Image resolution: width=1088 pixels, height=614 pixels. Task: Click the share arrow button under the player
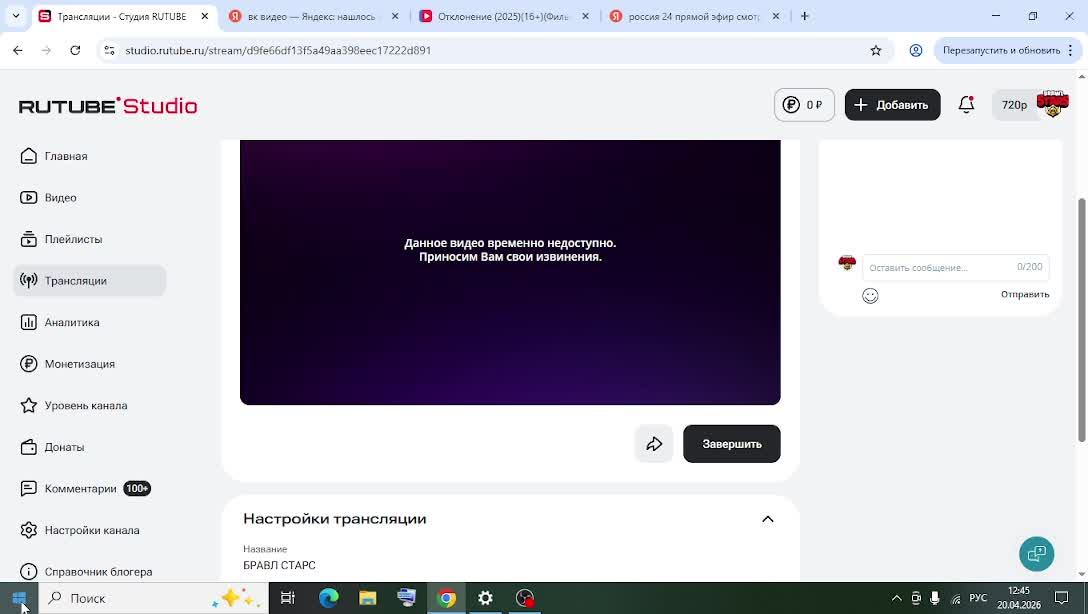coord(654,444)
